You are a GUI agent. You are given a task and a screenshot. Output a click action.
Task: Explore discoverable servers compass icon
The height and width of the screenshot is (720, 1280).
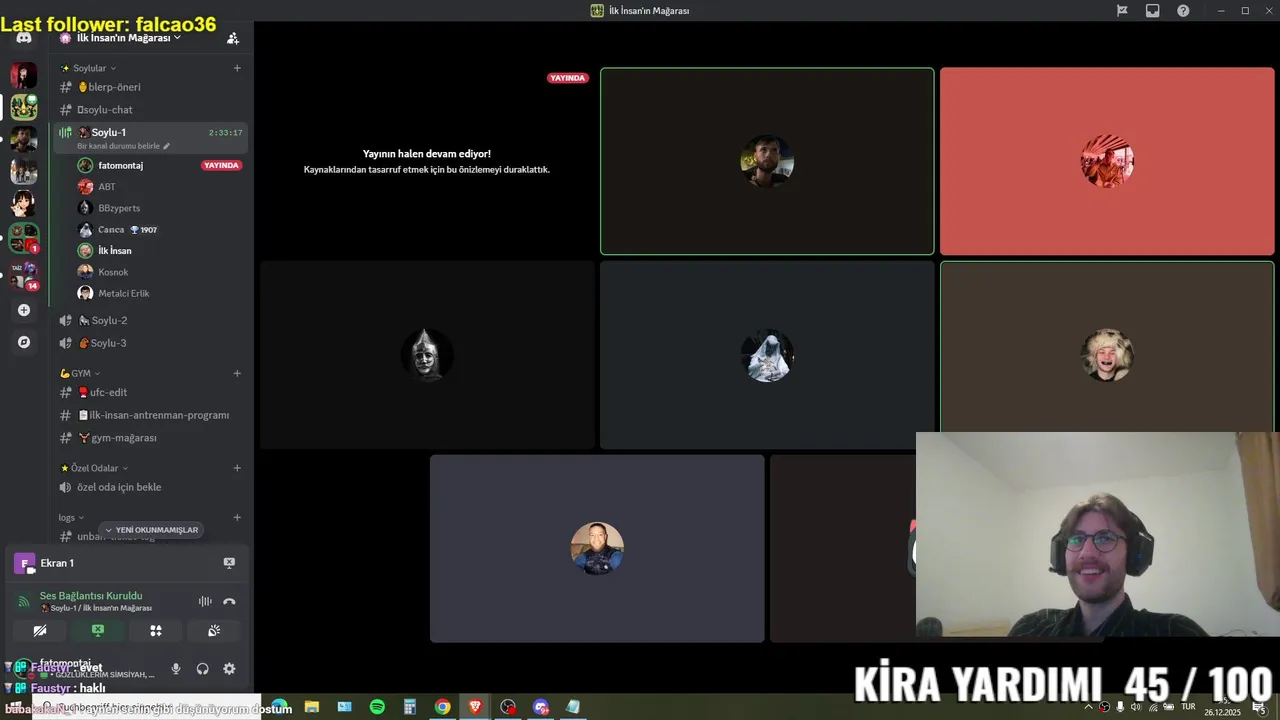24,342
